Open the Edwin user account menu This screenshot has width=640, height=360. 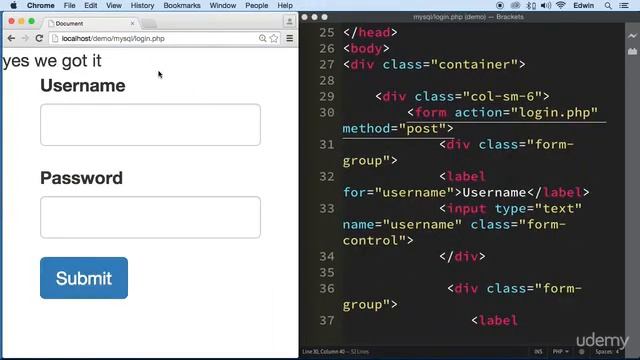tap(584, 5)
